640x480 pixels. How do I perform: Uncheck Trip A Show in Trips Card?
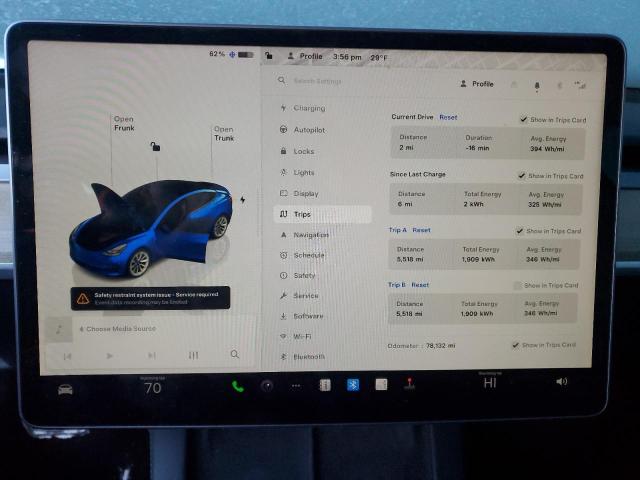[519, 231]
